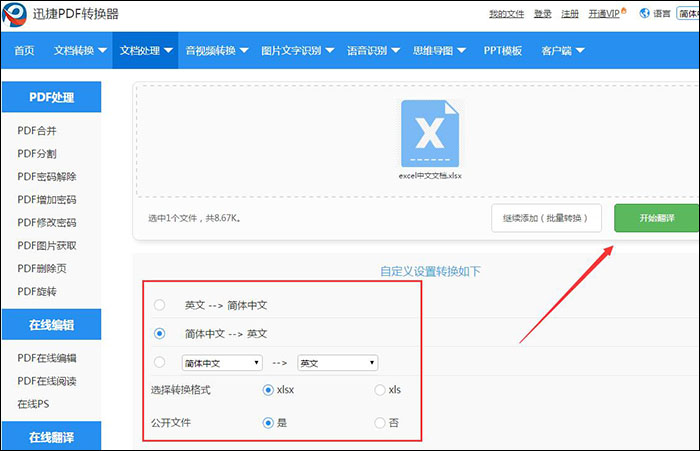Open the PDF处理 sidebar section

(x=51, y=97)
